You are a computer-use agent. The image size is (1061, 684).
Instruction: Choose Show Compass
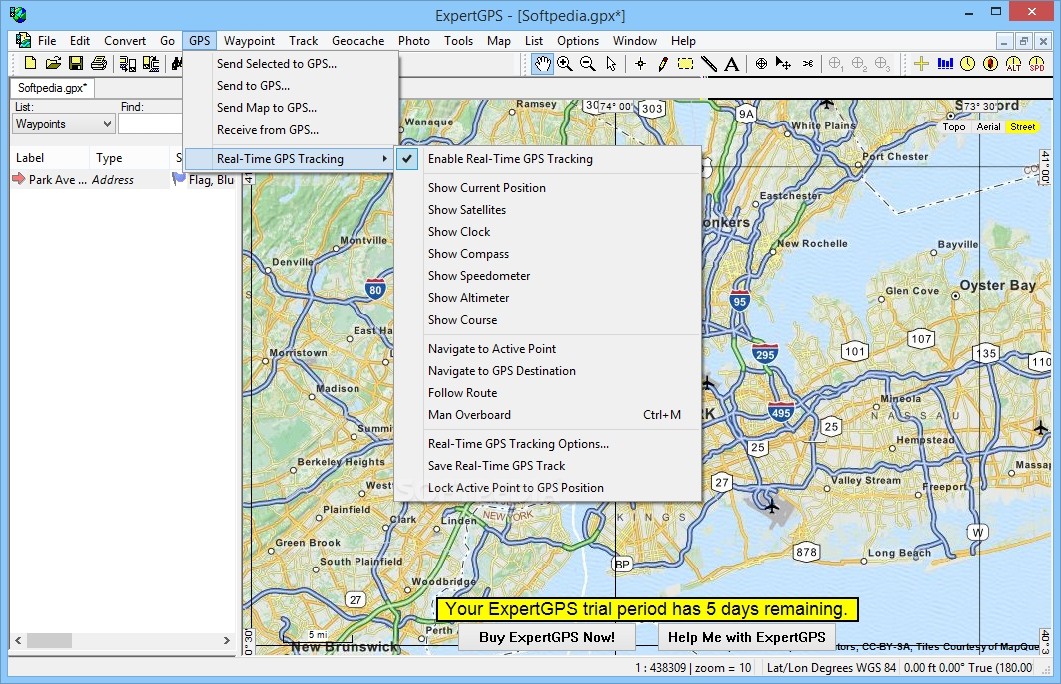click(547, 254)
